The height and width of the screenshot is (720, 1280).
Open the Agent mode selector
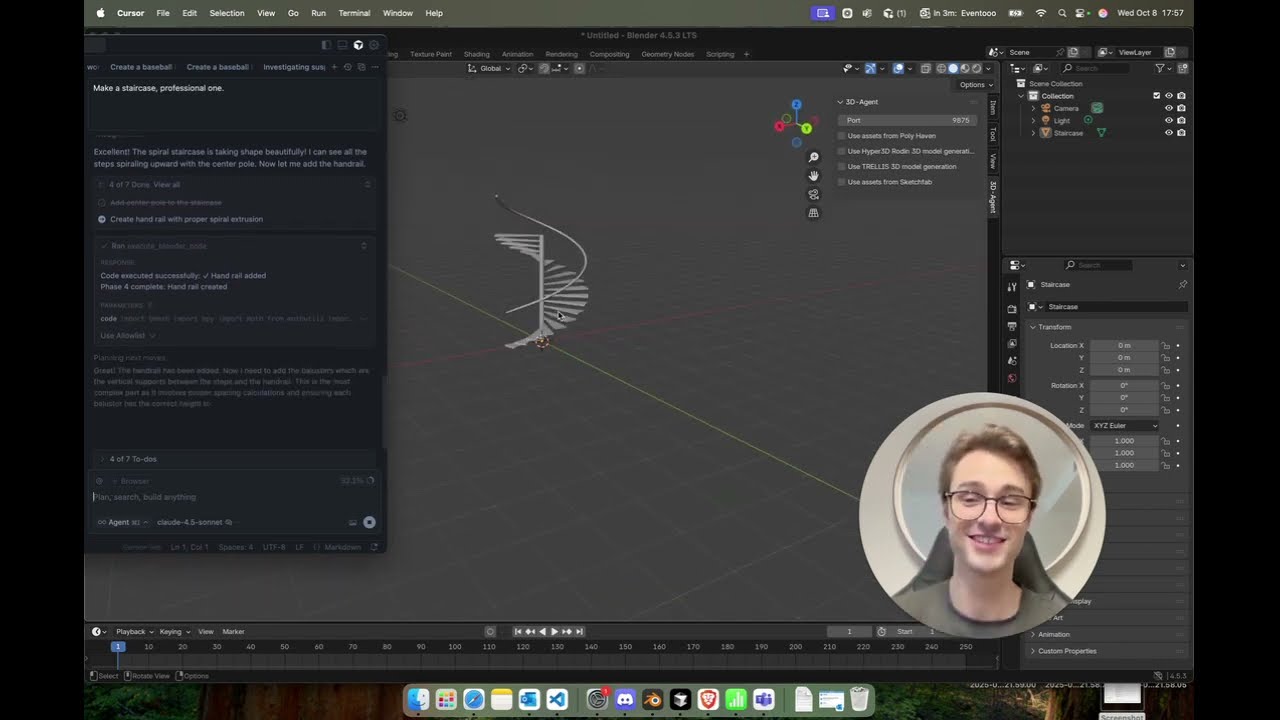click(122, 522)
